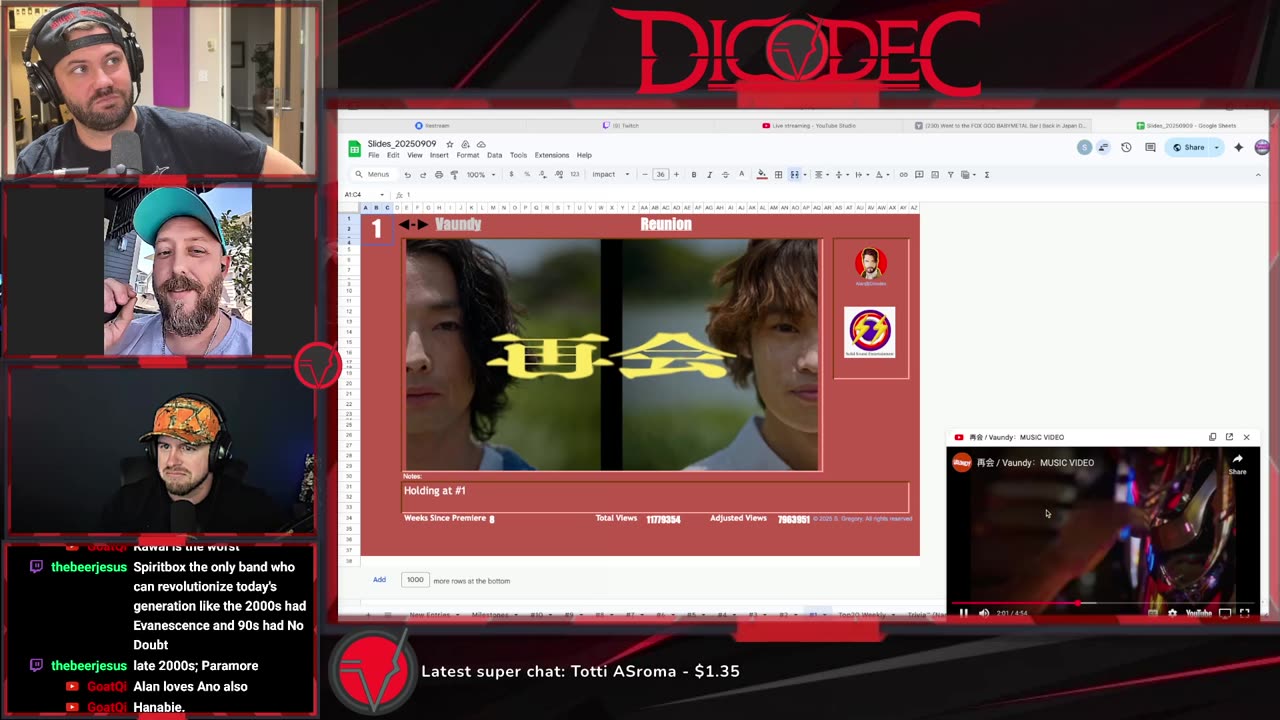Open the Data menu
Screen dimensions: 1280x720
pos(494,155)
